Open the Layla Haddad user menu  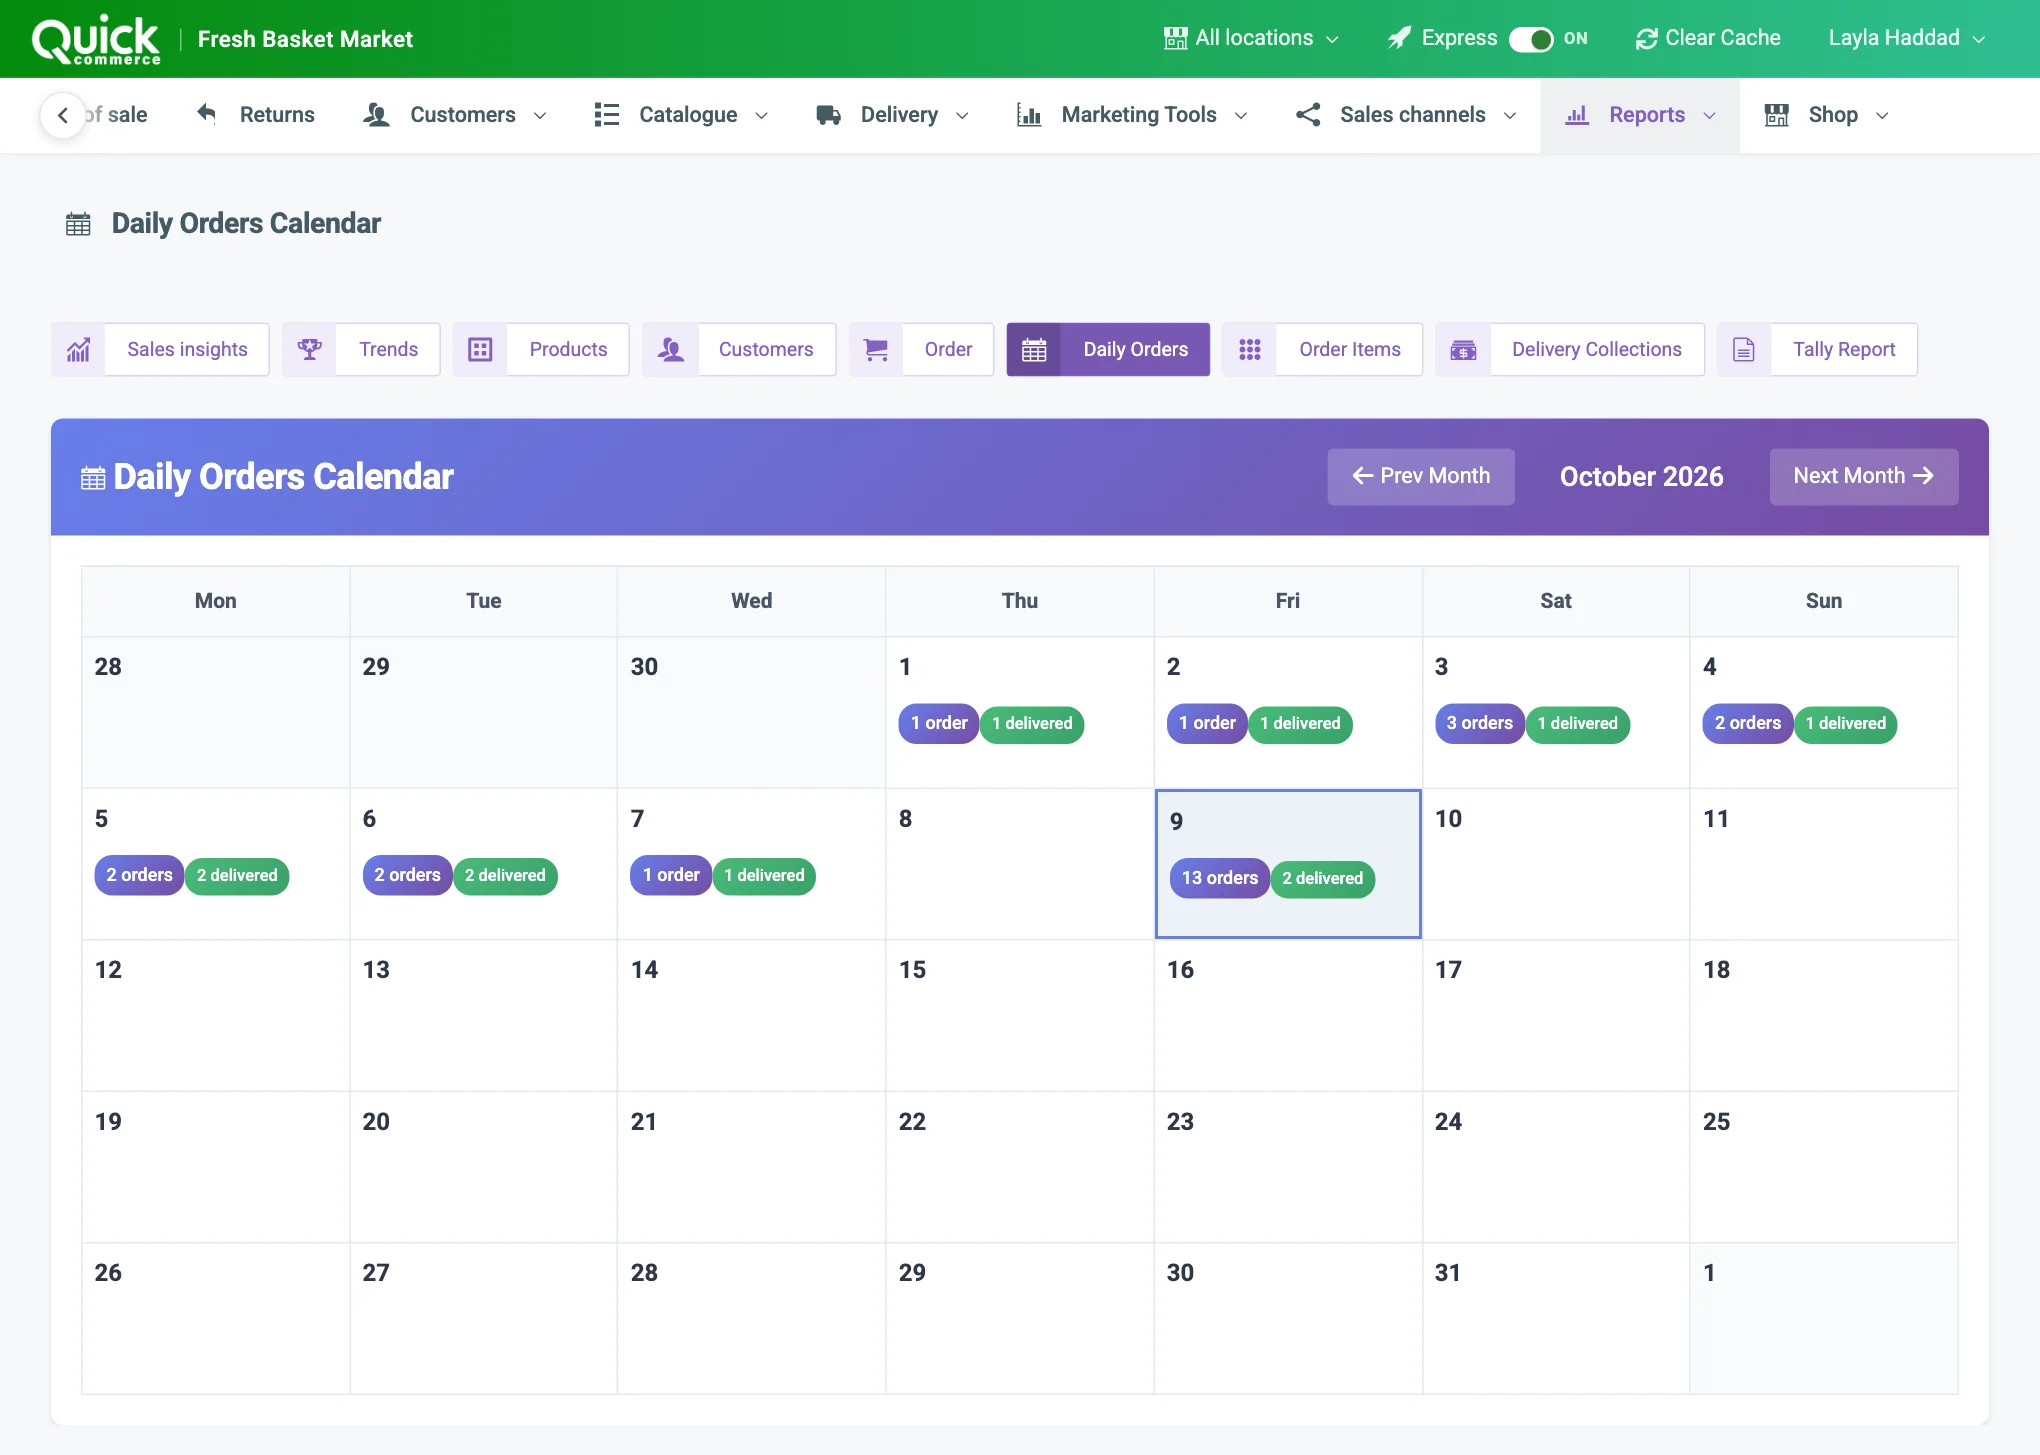point(1906,38)
